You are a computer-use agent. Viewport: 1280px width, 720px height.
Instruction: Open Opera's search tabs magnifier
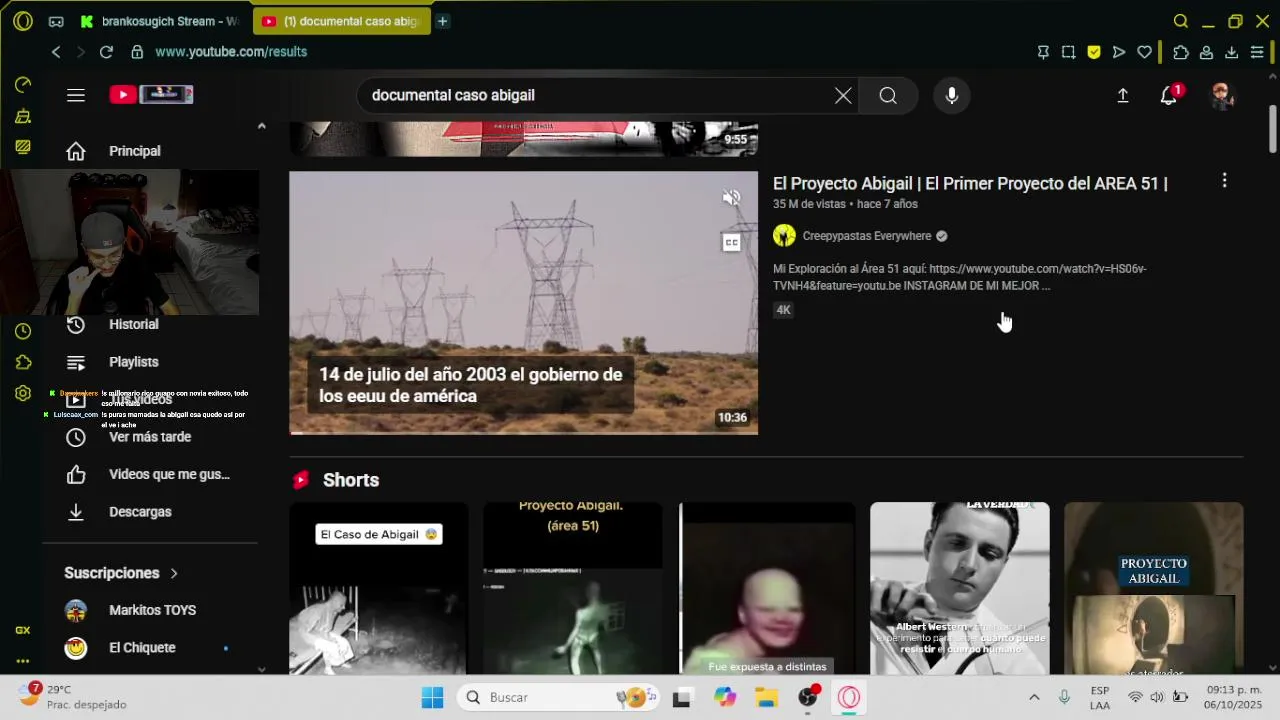click(x=1181, y=21)
